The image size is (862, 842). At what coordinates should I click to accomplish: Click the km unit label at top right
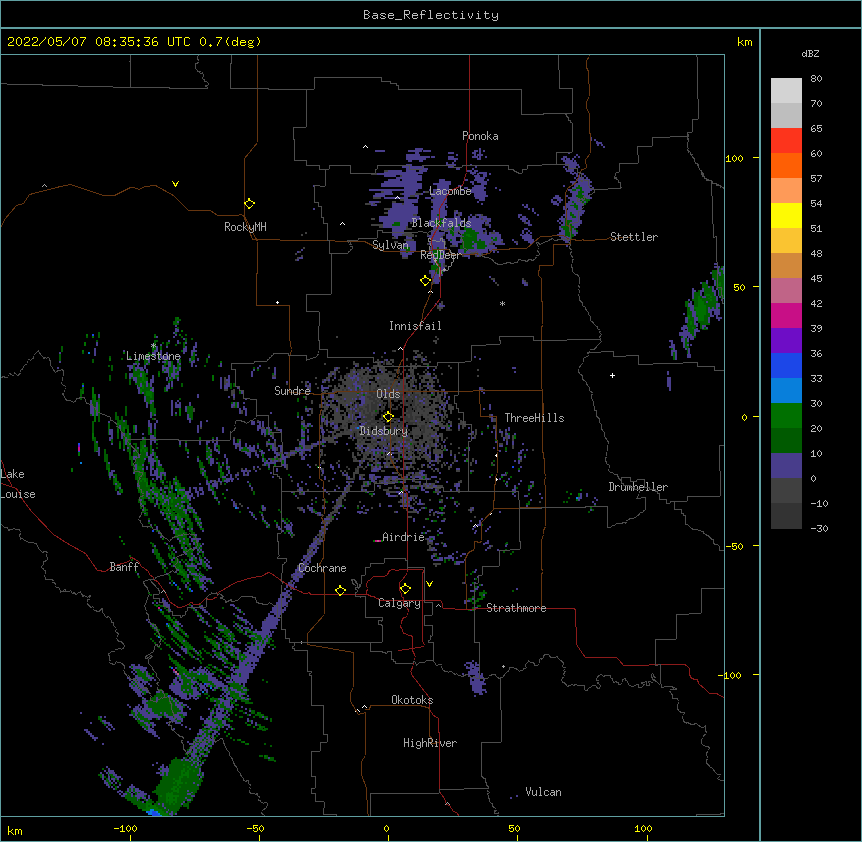[744, 42]
